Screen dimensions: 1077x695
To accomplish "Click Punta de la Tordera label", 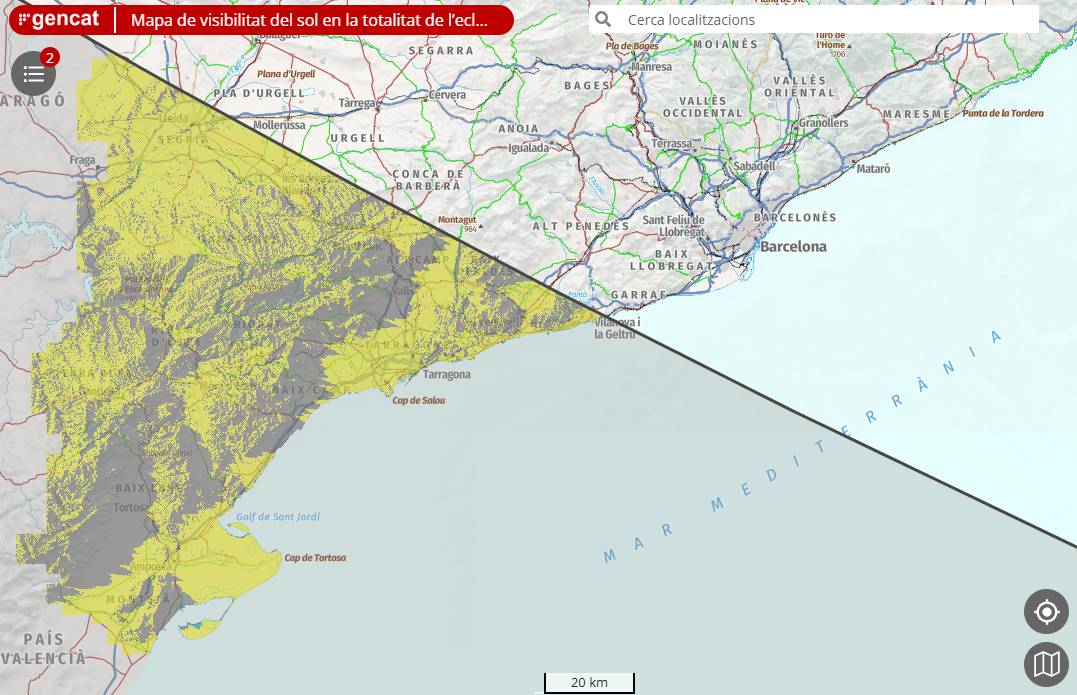I will [x=1003, y=113].
